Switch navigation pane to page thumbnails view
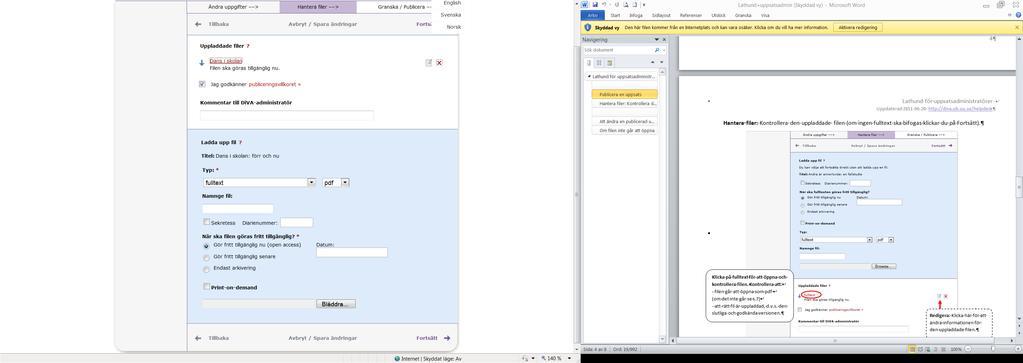 pos(599,63)
